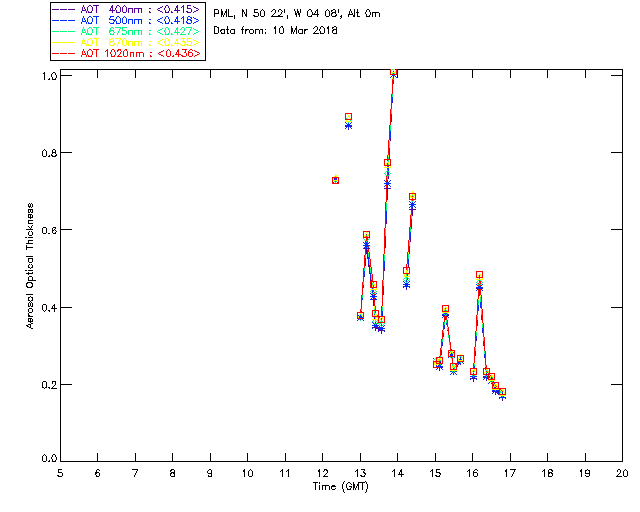This screenshot has height=512, width=640.
Task: Click the 0.8 y-axis tick label
Action: pyautogui.click(x=49, y=154)
